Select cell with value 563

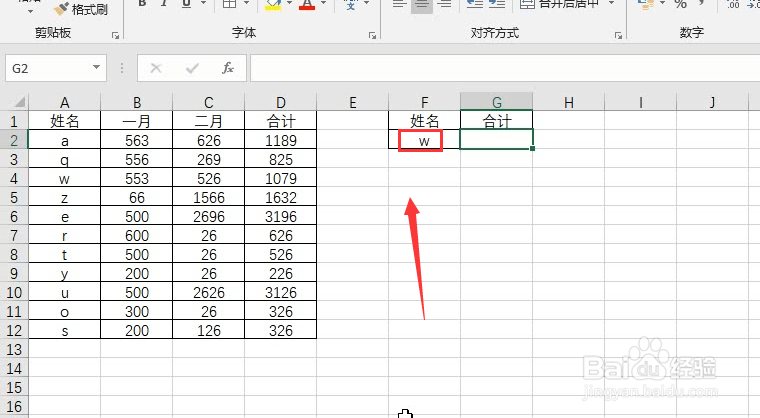tap(137, 141)
